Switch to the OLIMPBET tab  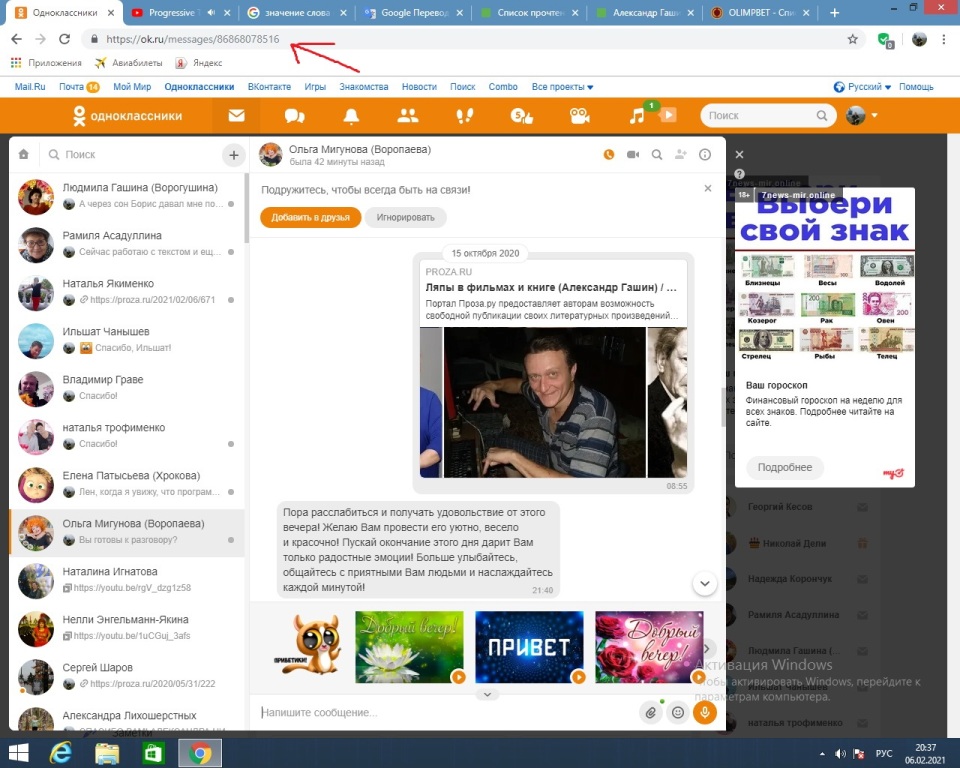[x=761, y=12]
